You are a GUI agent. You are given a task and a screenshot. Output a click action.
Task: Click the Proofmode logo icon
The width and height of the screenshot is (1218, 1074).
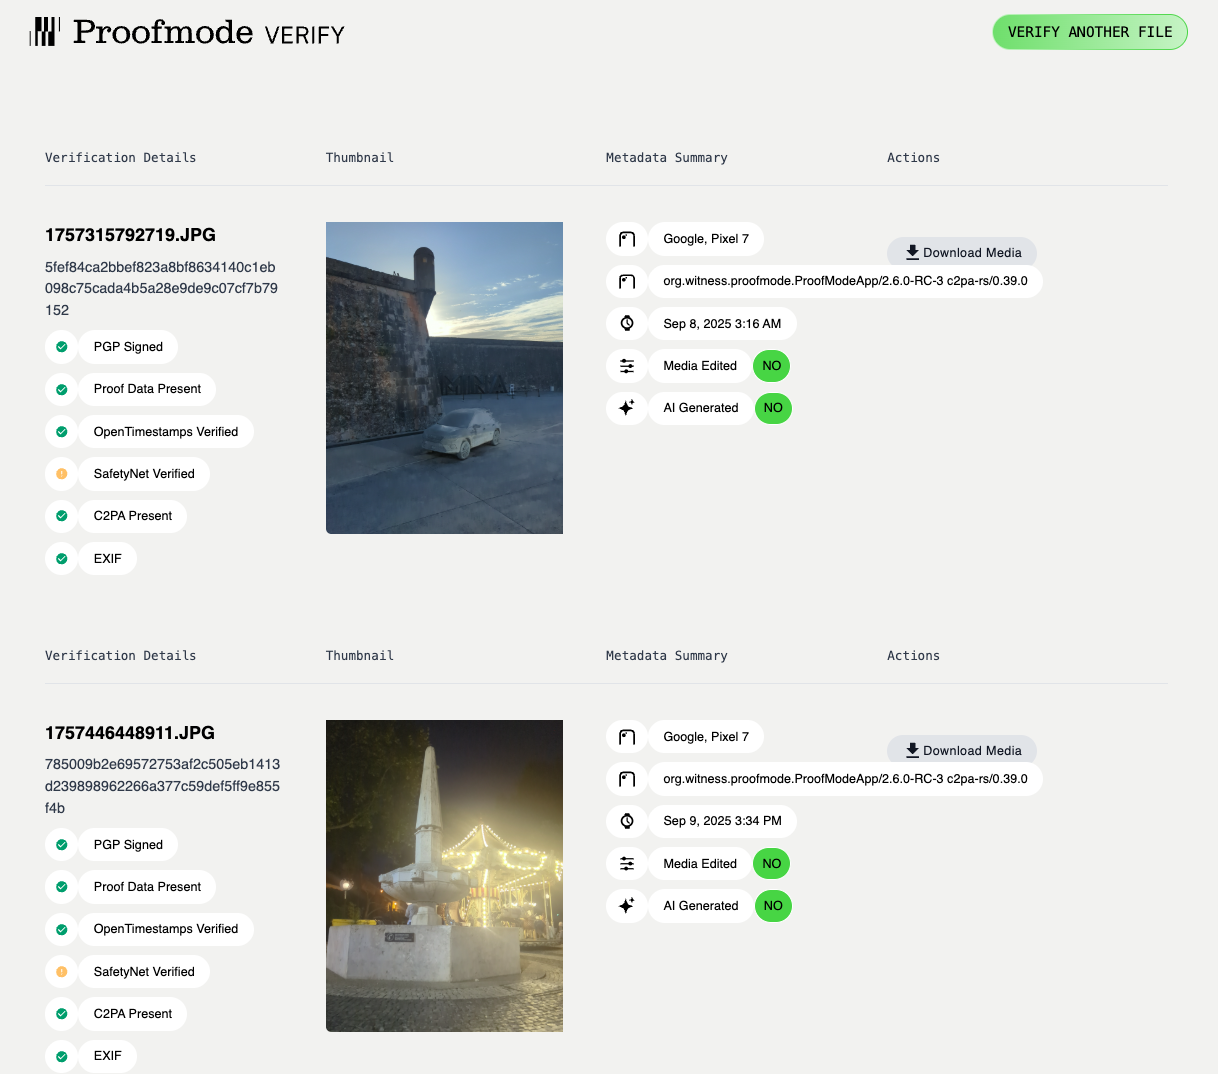[45, 32]
